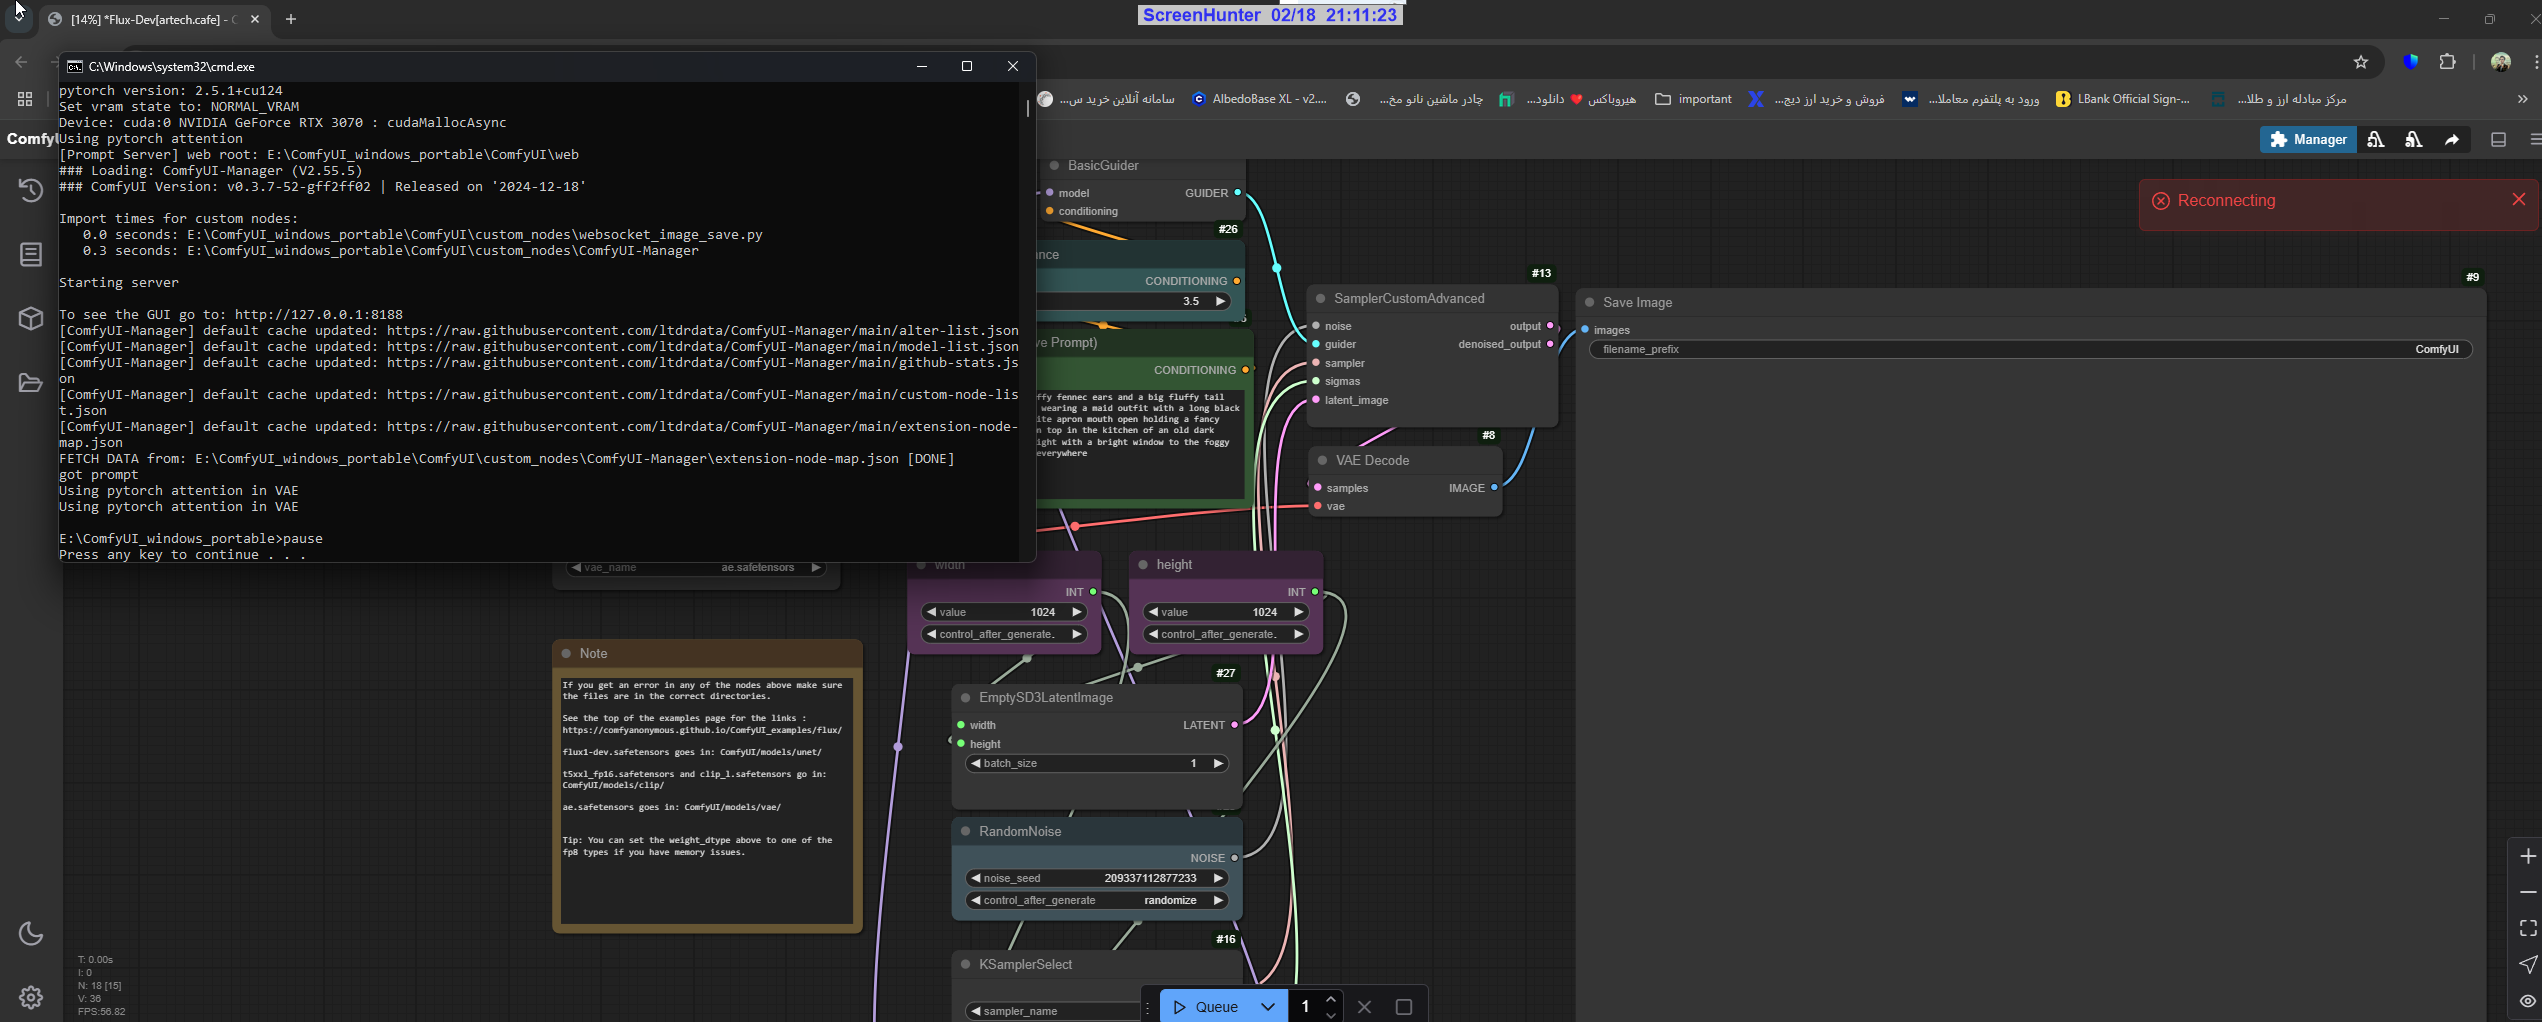Open the queue history sidebar panel
This screenshot has width=2542, height=1022.
(x=31, y=190)
